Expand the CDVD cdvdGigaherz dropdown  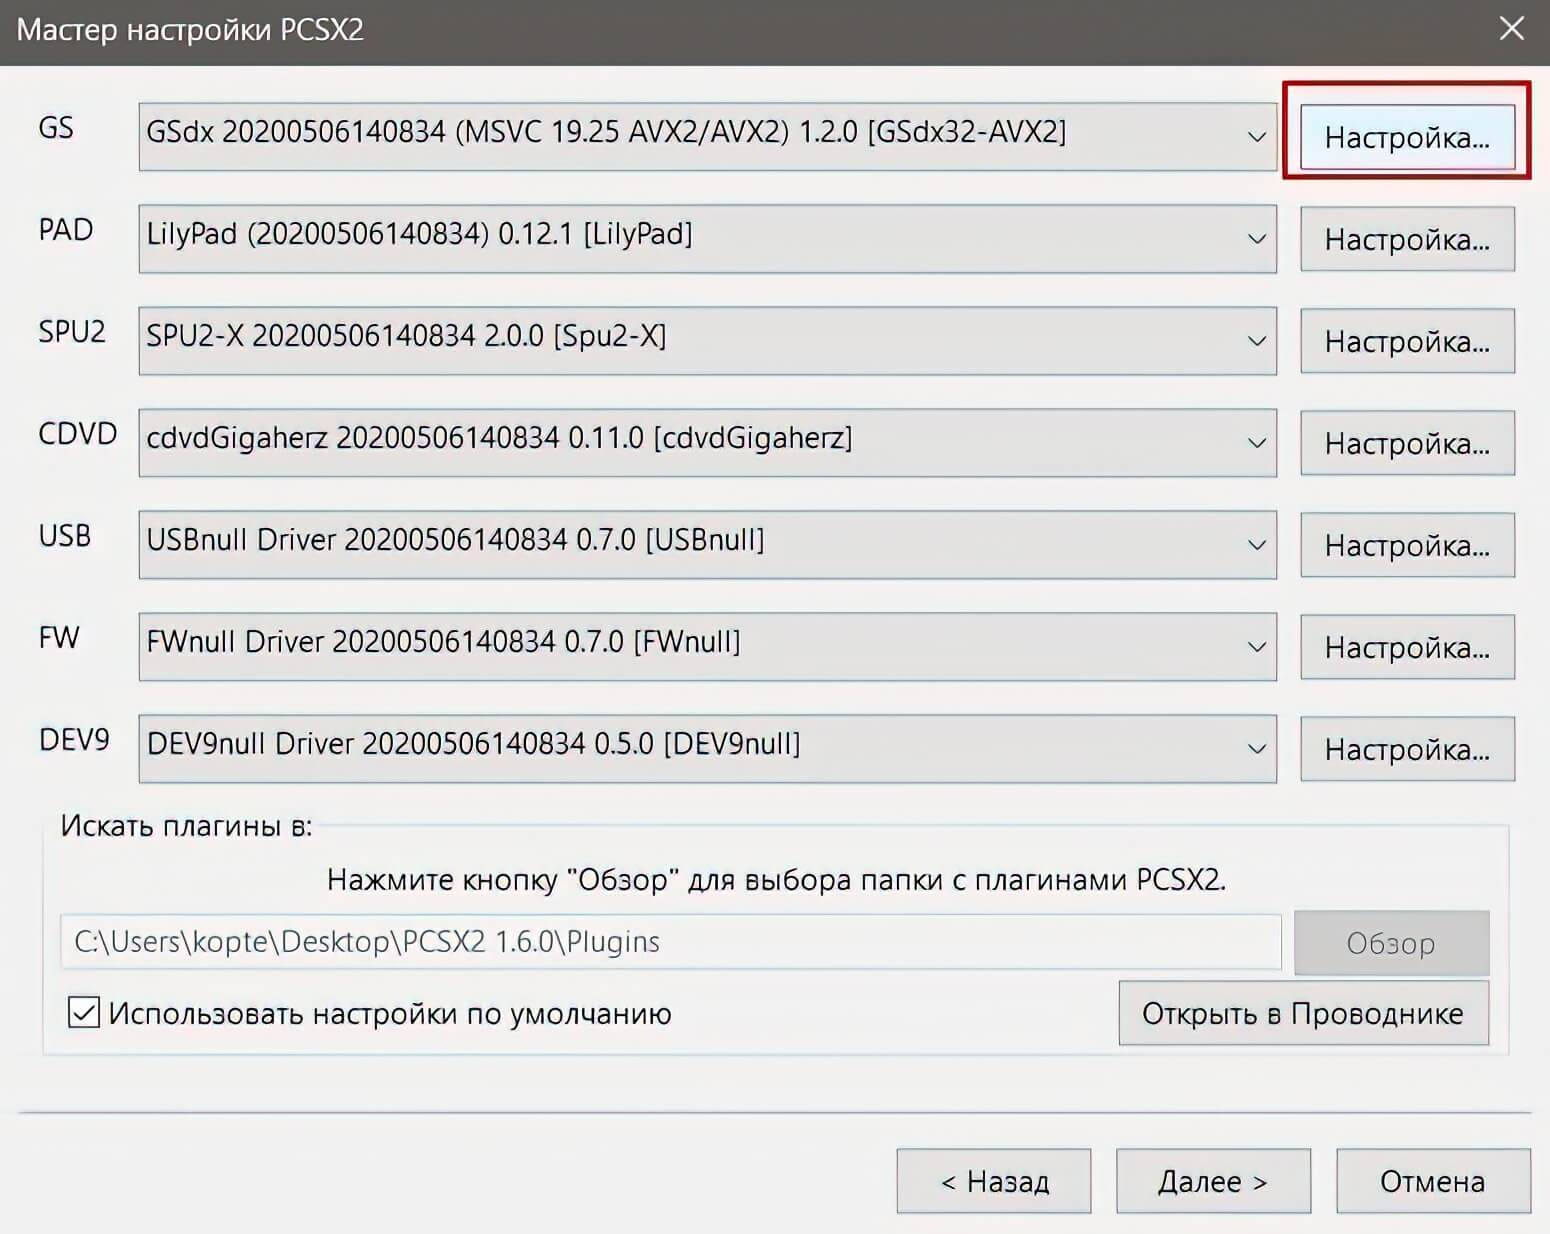[x=707, y=442]
